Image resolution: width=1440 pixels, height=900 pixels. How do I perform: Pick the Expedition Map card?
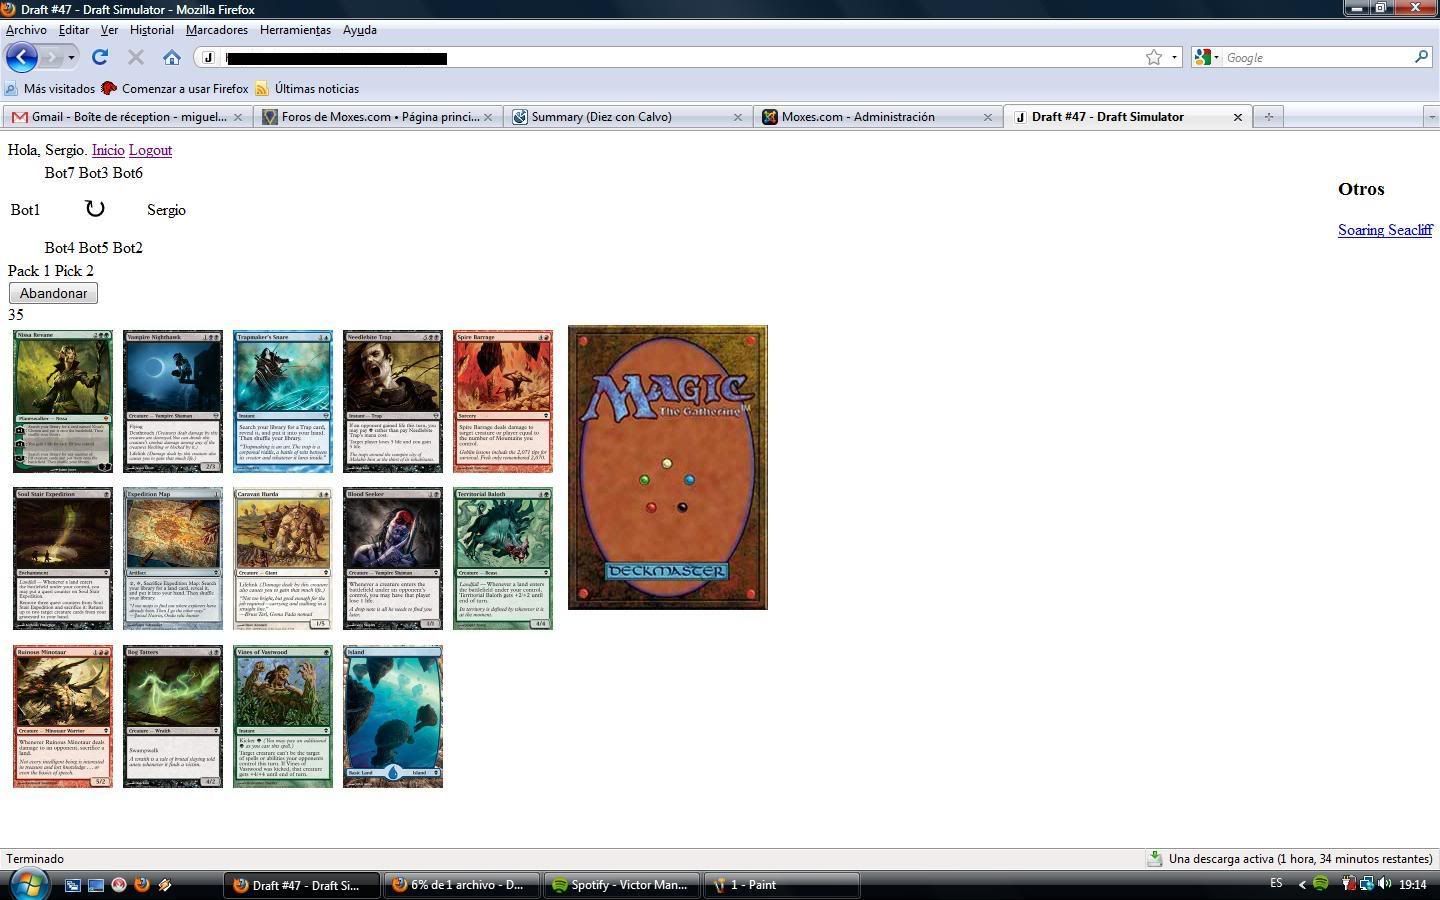pos(173,559)
